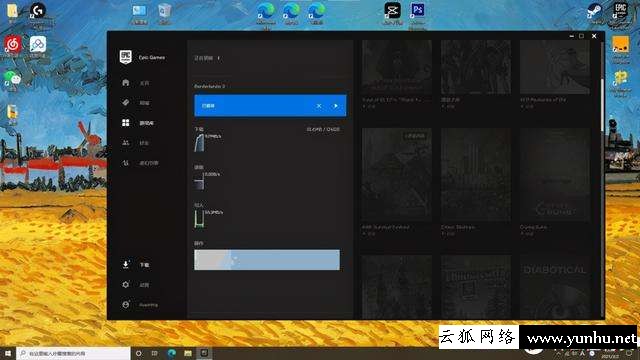Click the taskbar search box
The image size is (640, 360).
click(73, 353)
